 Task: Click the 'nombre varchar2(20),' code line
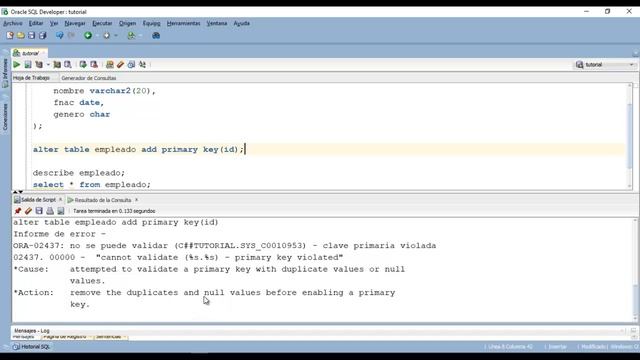click(104, 91)
